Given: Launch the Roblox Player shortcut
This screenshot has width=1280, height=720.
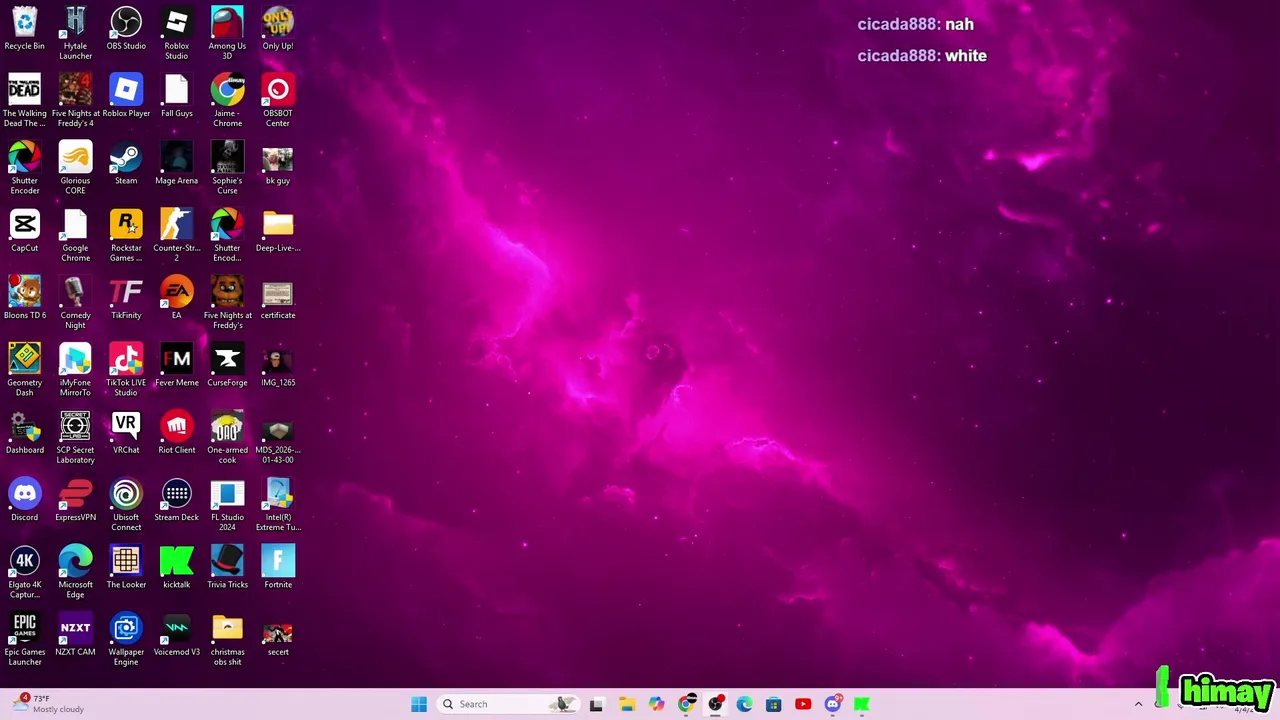Looking at the screenshot, I should [x=126, y=95].
